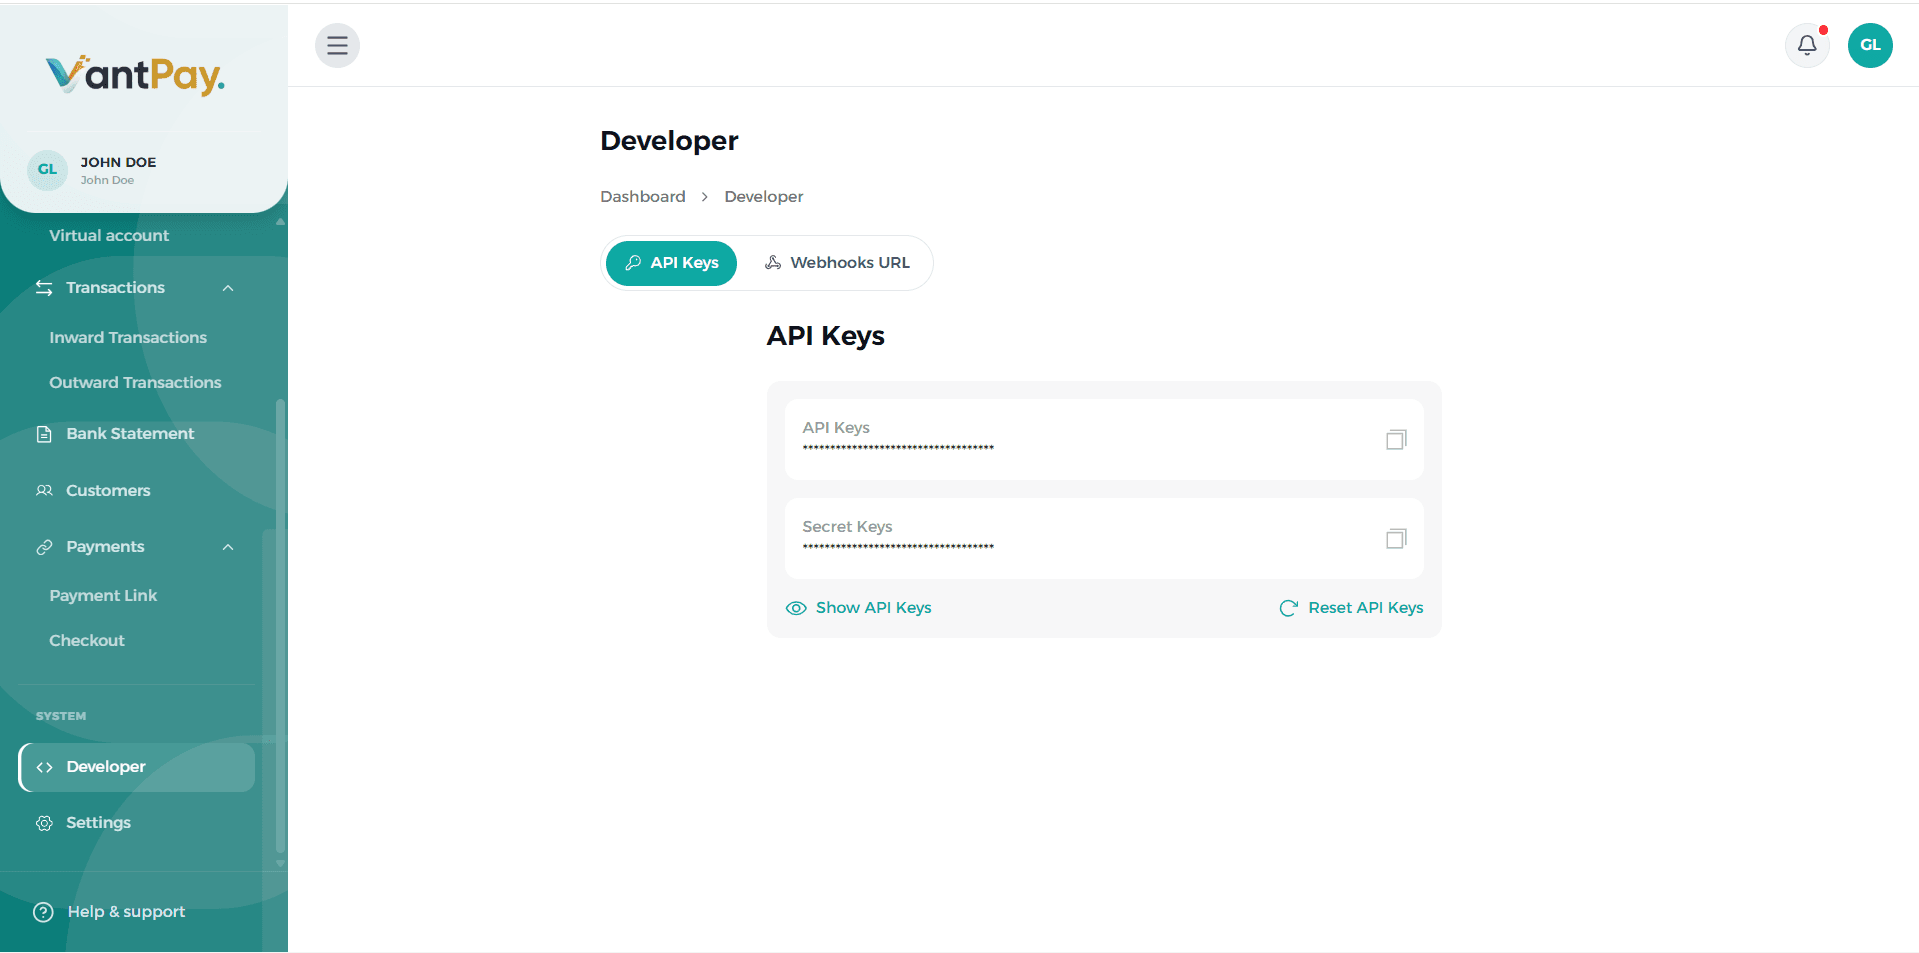Select the API Keys tab

click(x=671, y=262)
